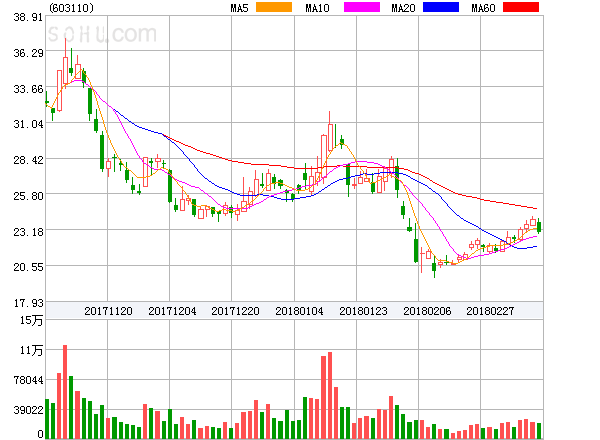Click the 20180123 date label

pyautogui.click(x=363, y=311)
